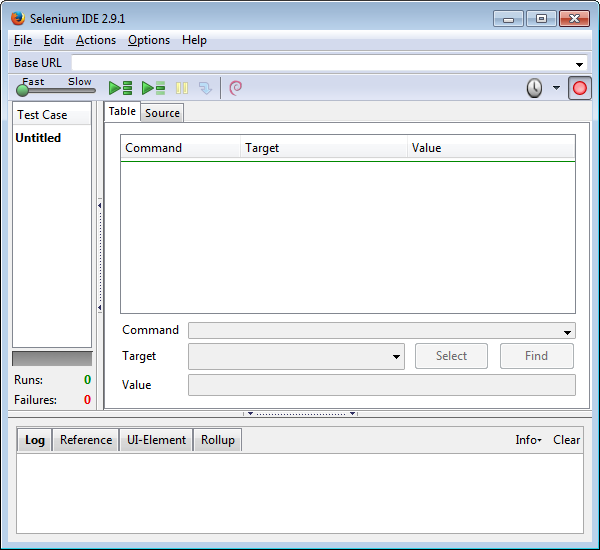The width and height of the screenshot is (600, 550).
Task: Click the Step icon in toolbar
Action: (x=205, y=88)
